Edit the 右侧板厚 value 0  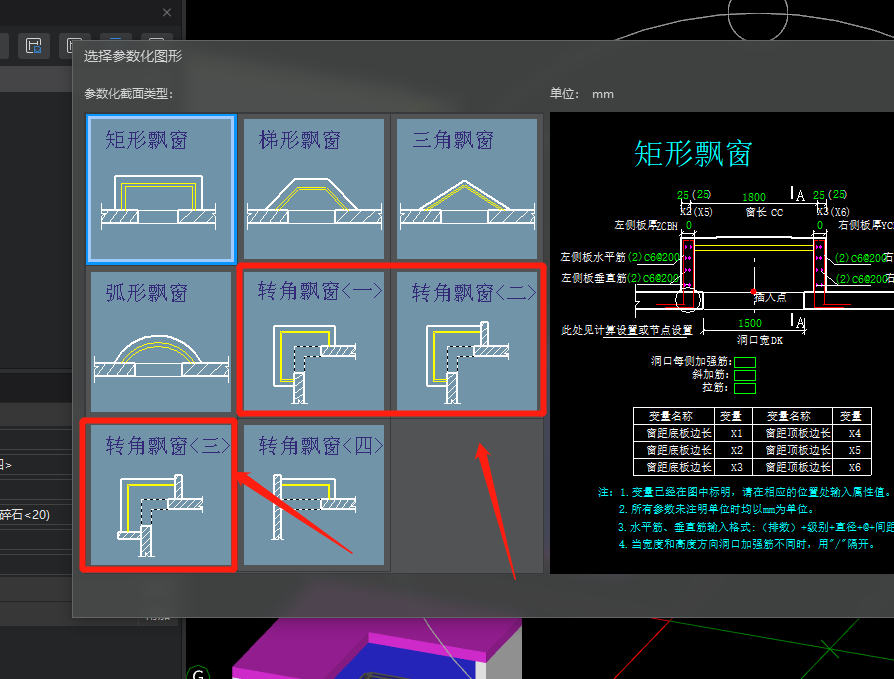tap(820, 225)
